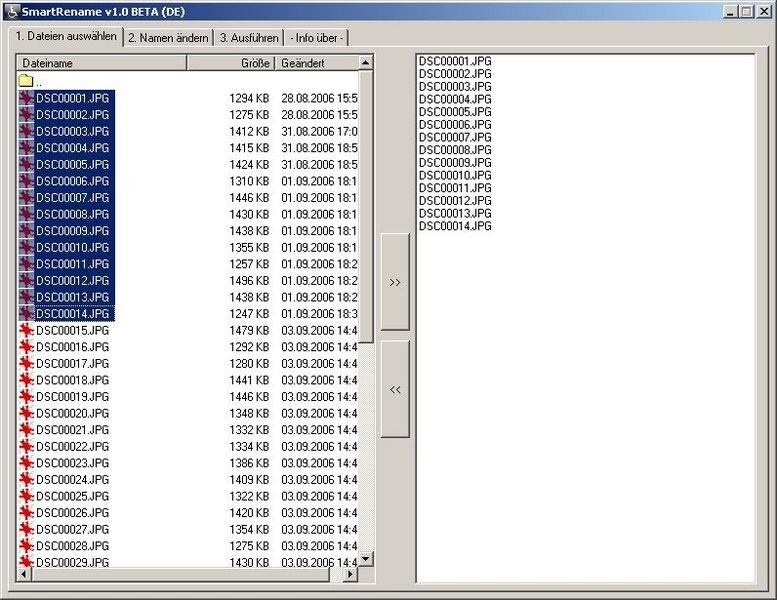
Task: Click the red icon of DSC00019.JPG
Action: click(26, 396)
